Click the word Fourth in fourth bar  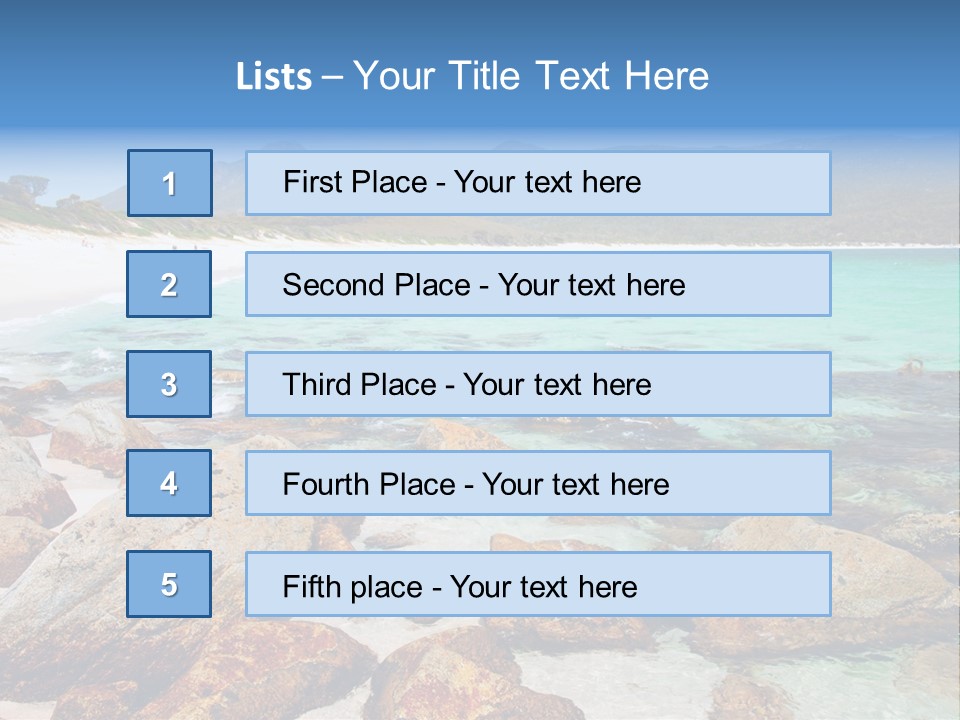point(326,484)
